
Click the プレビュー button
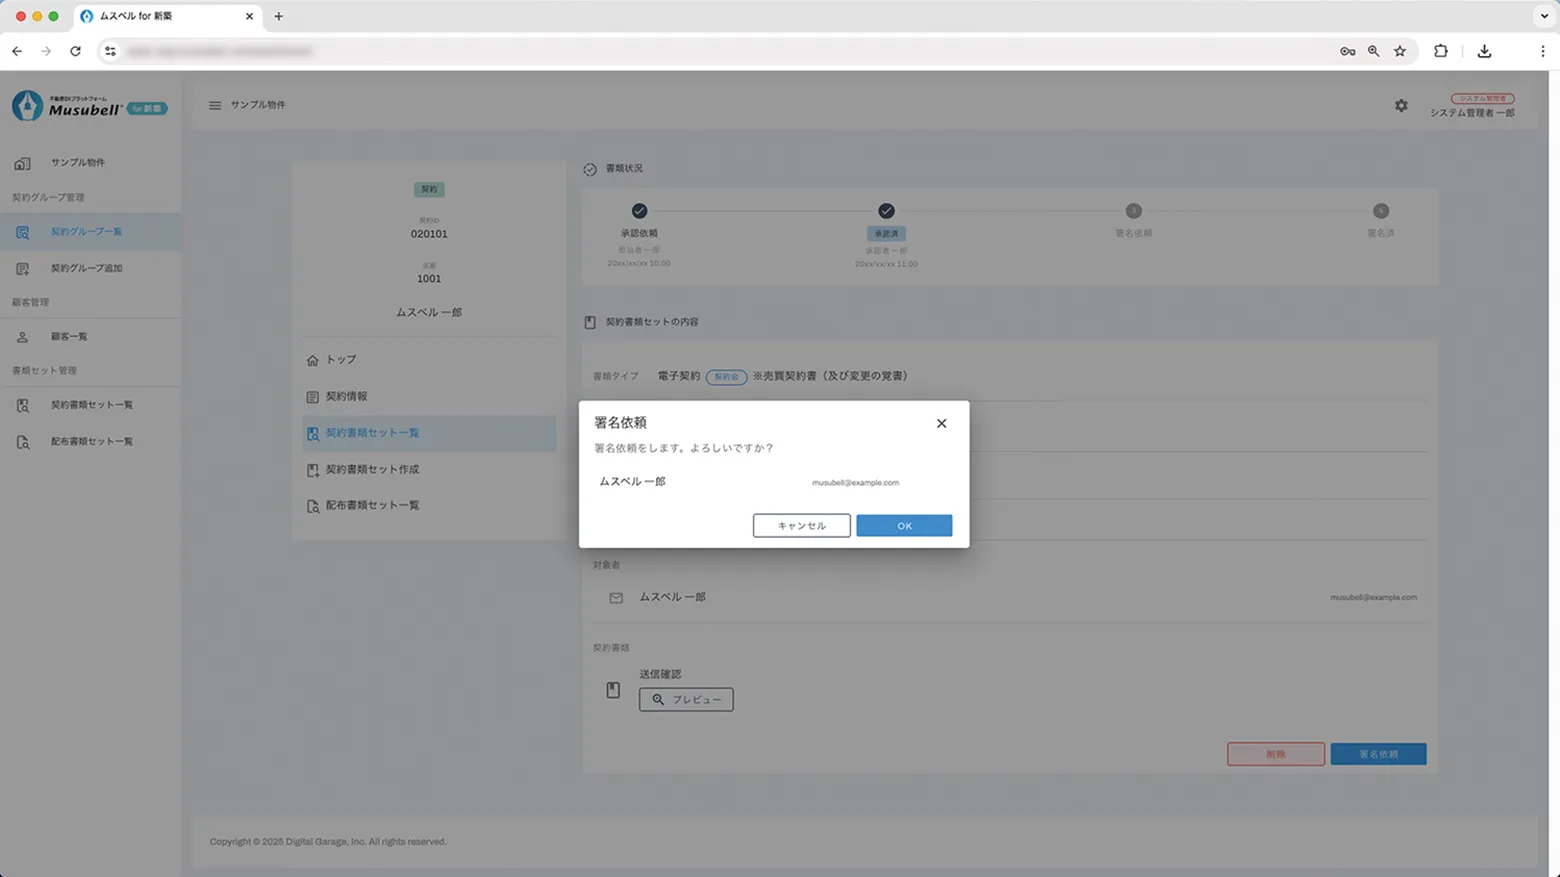click(686, 700)
